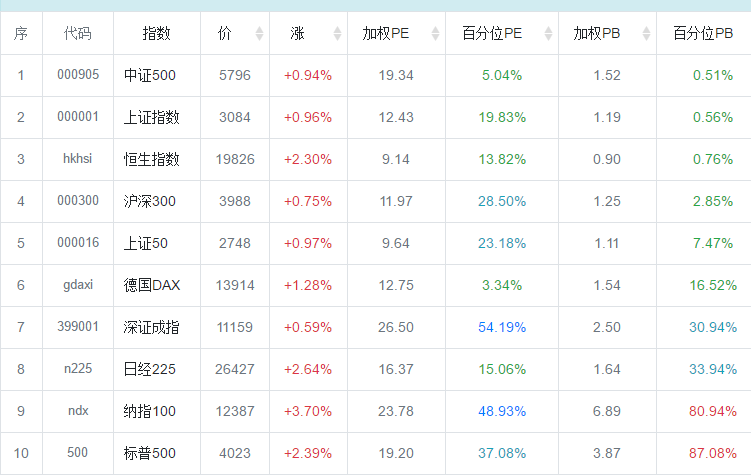Sort by the 涨 column arrows
The width and height of the screenshot is (751, 475).
point(337,34)
